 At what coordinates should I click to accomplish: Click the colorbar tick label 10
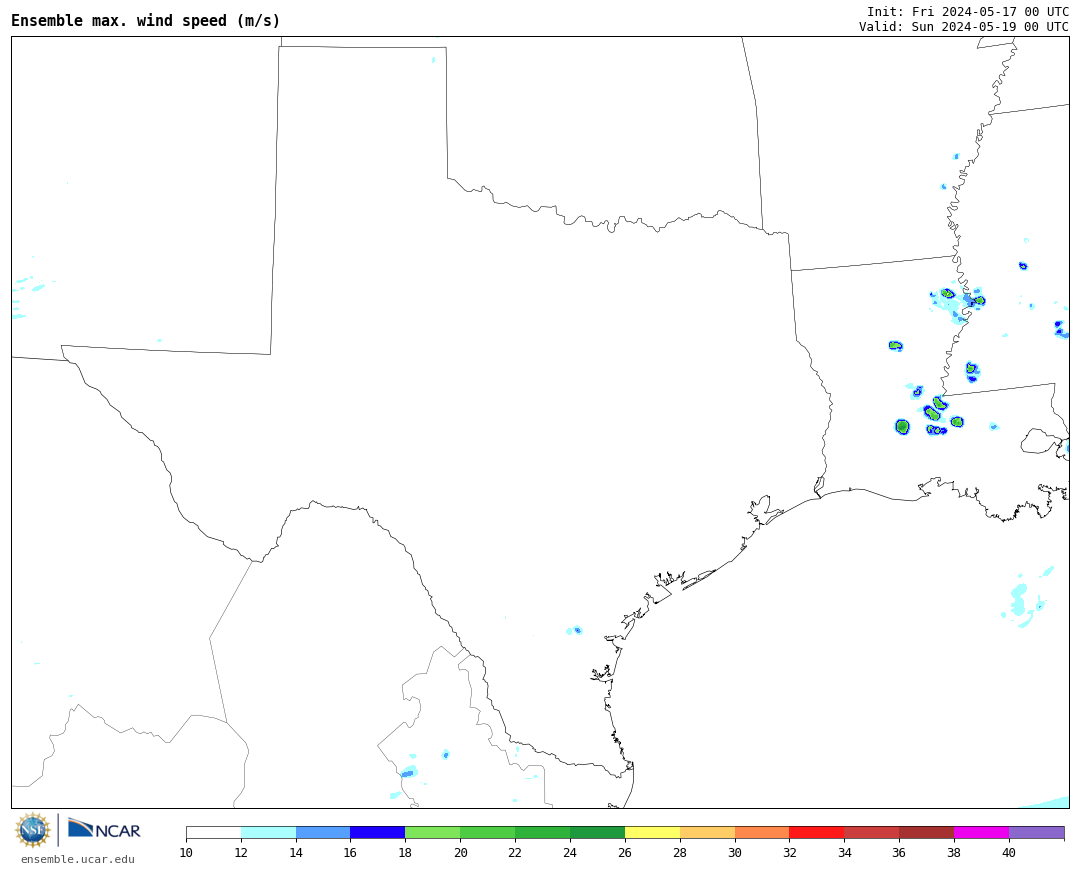186,852
